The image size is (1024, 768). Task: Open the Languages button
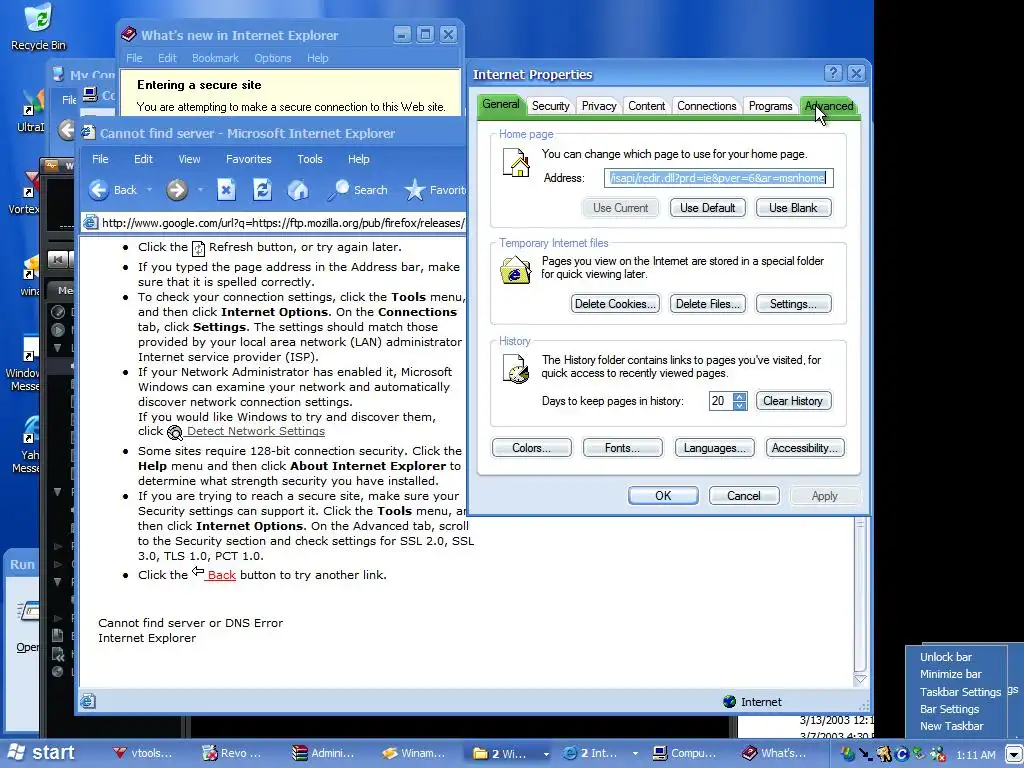coord(714,448)
